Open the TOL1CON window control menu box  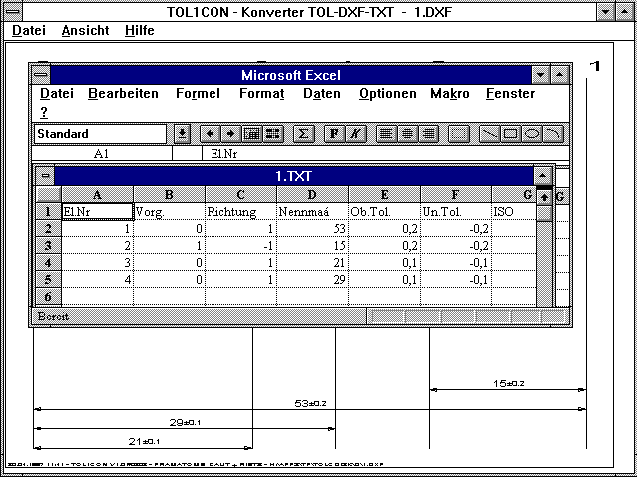coord(13,11)
